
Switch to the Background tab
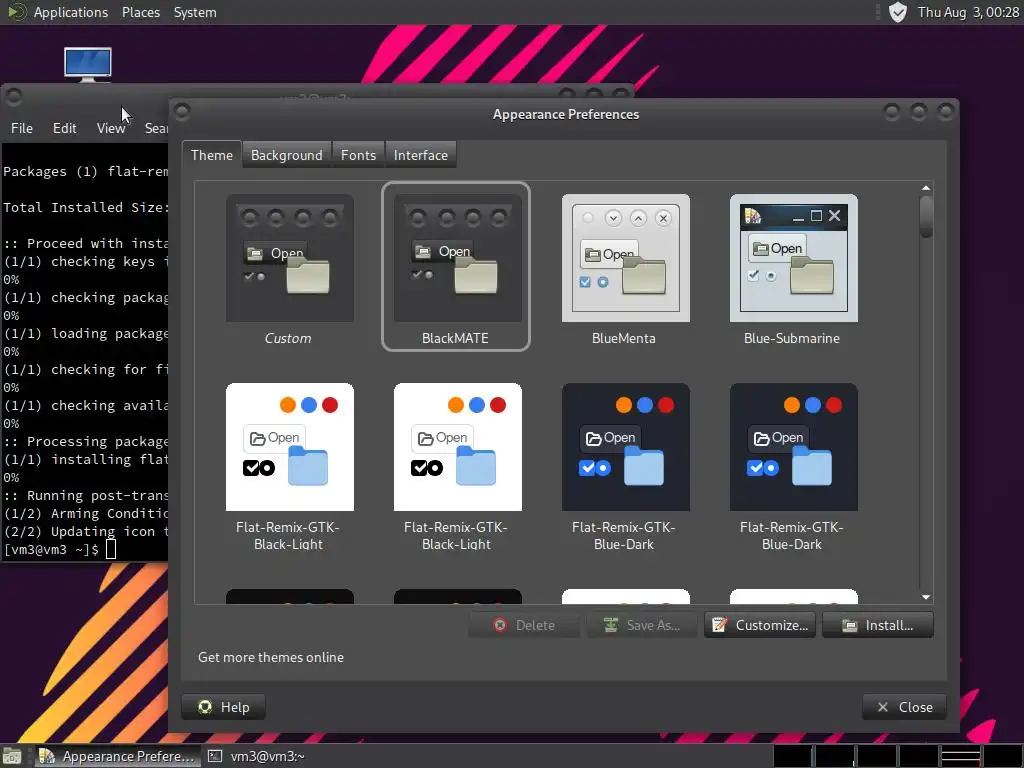coord(287,155)
